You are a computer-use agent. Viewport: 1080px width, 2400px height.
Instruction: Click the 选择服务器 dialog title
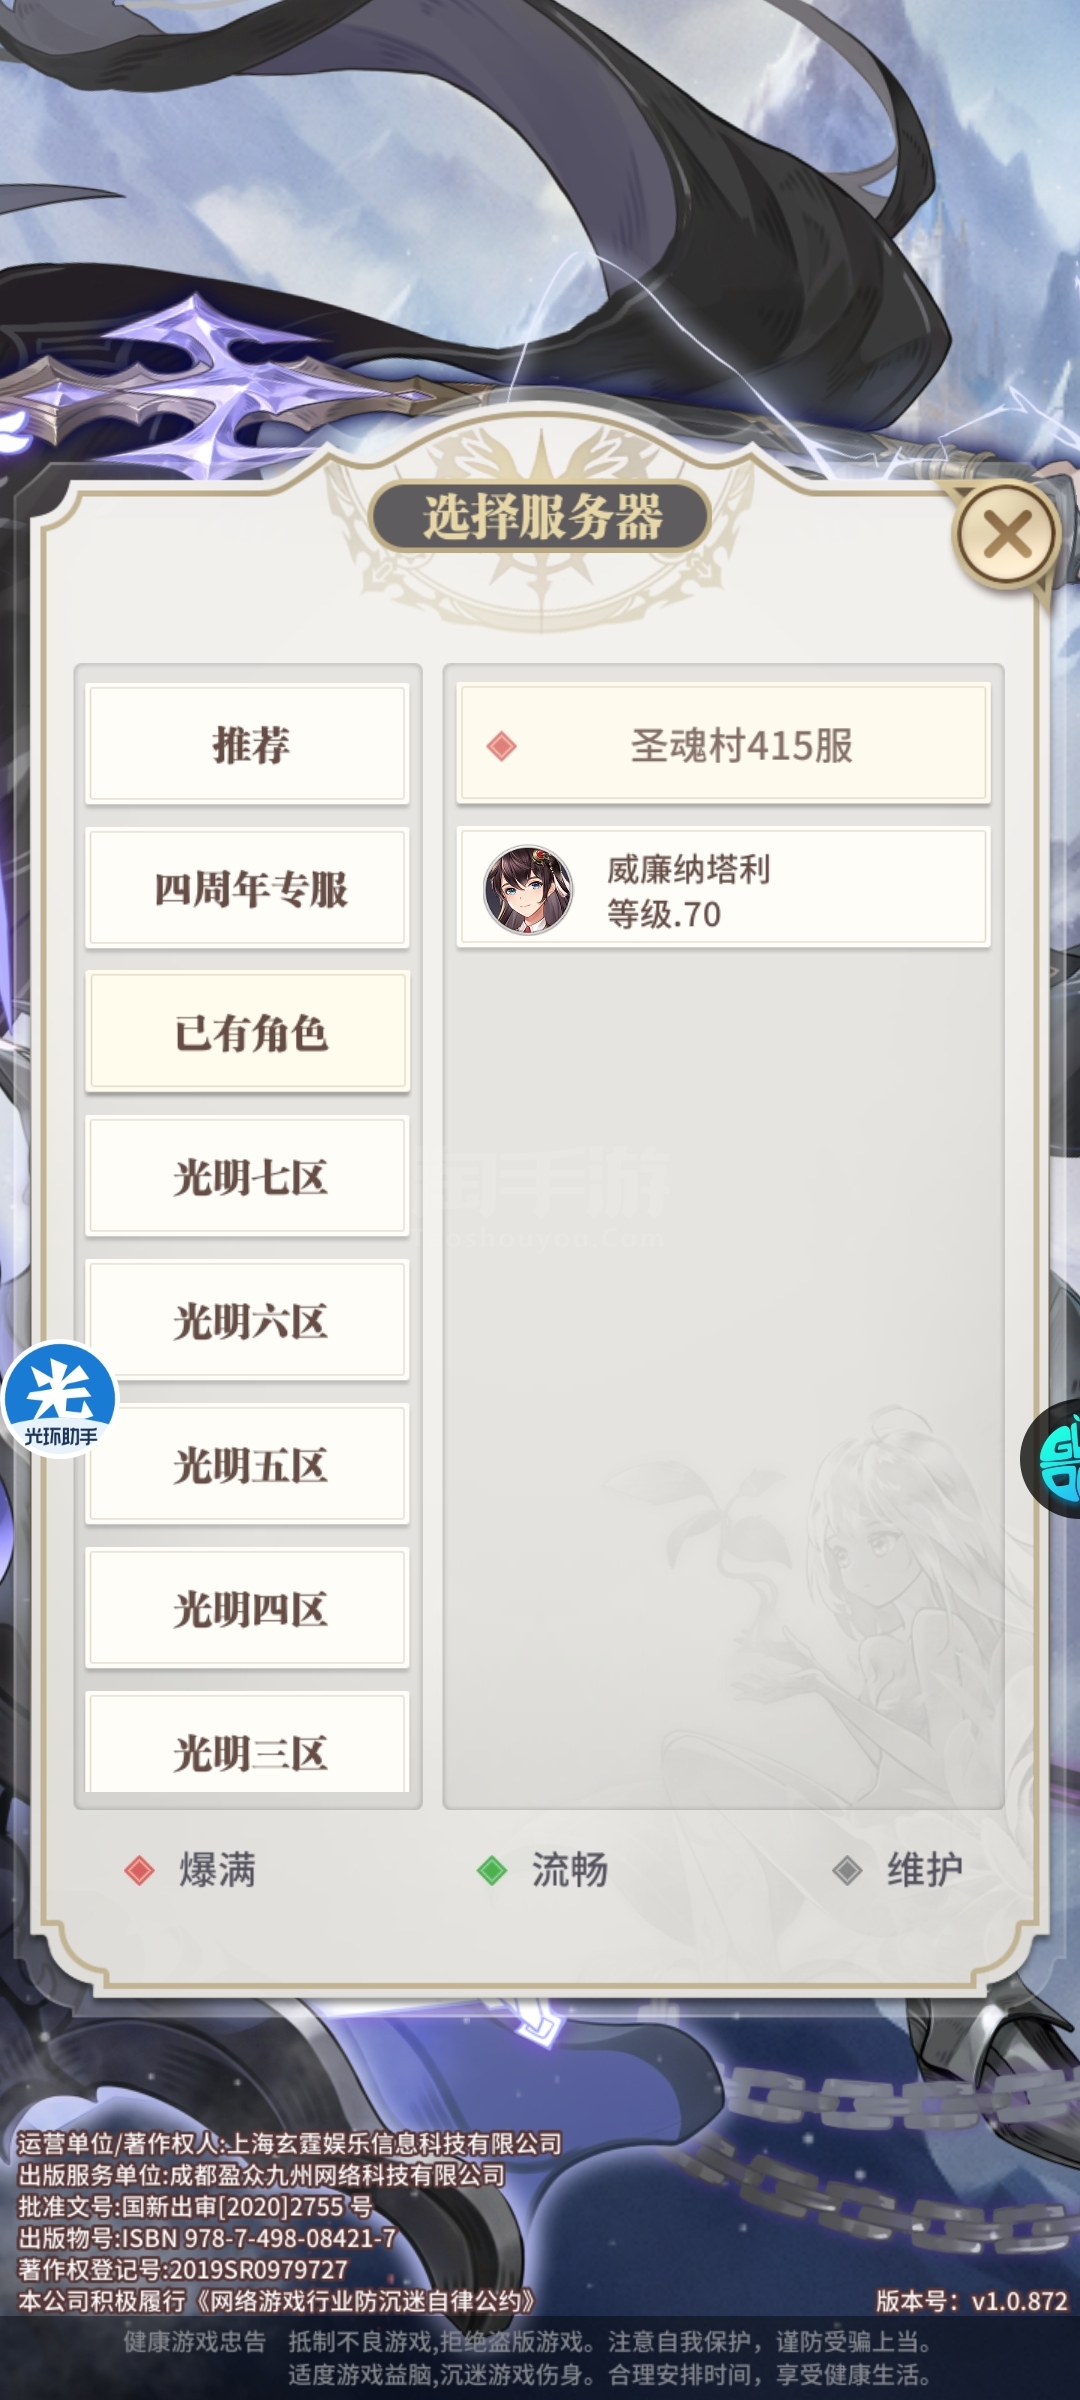point(541,517)
